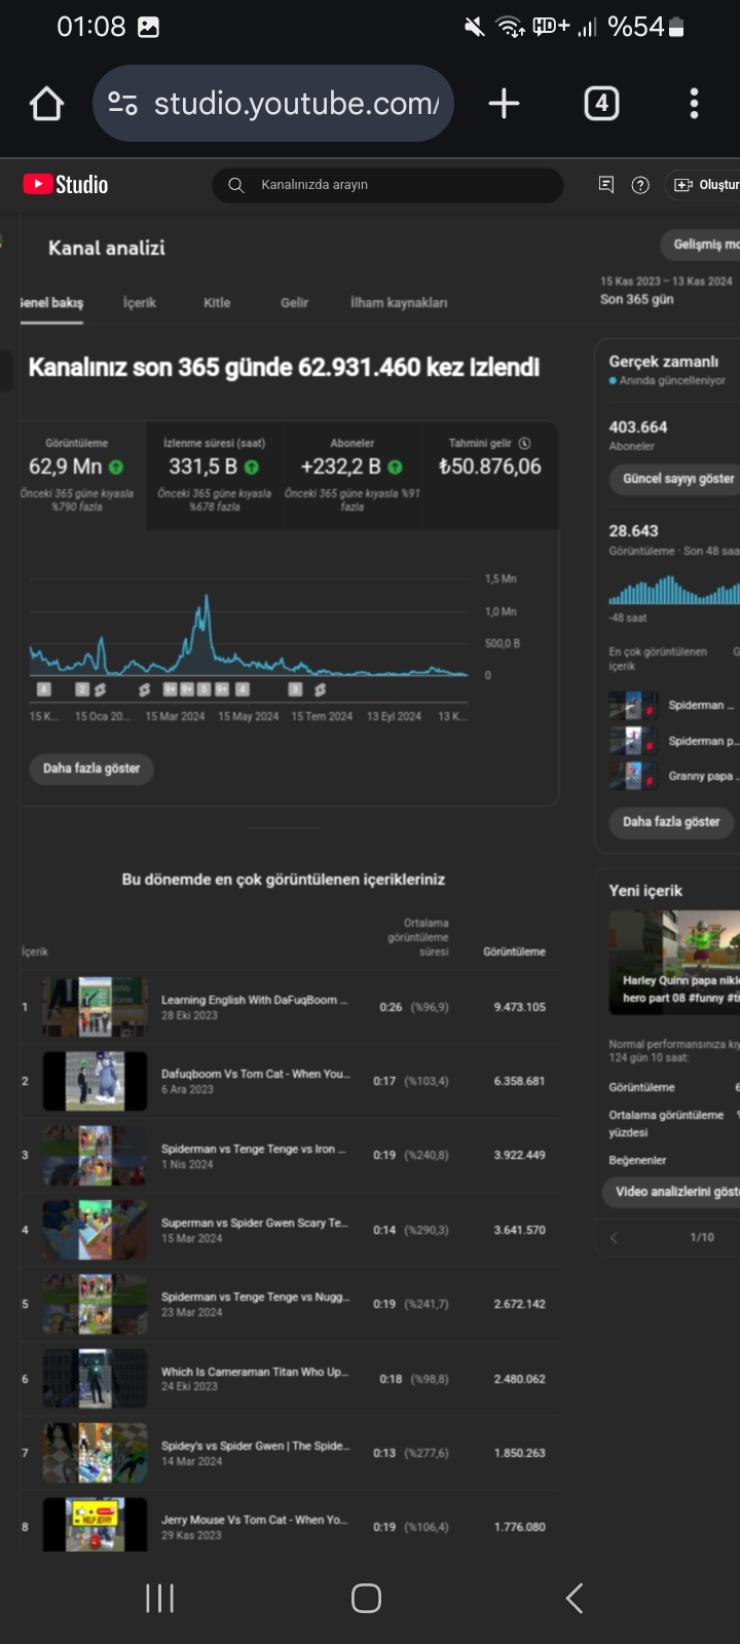Select the Görüntüleme metric card
The height and width of the screenshot is (1644, 740).
coord(77,474)
